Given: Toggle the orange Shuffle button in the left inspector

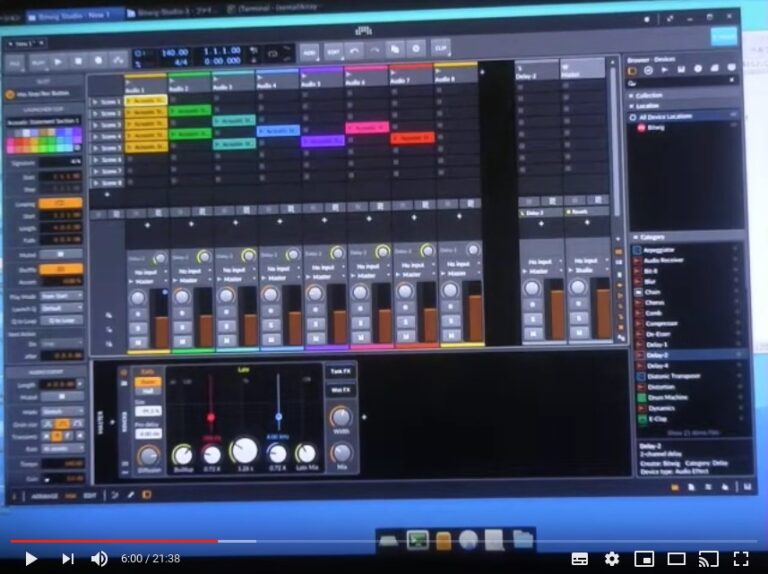Looking at the screenshot, I should click(61, 269).
